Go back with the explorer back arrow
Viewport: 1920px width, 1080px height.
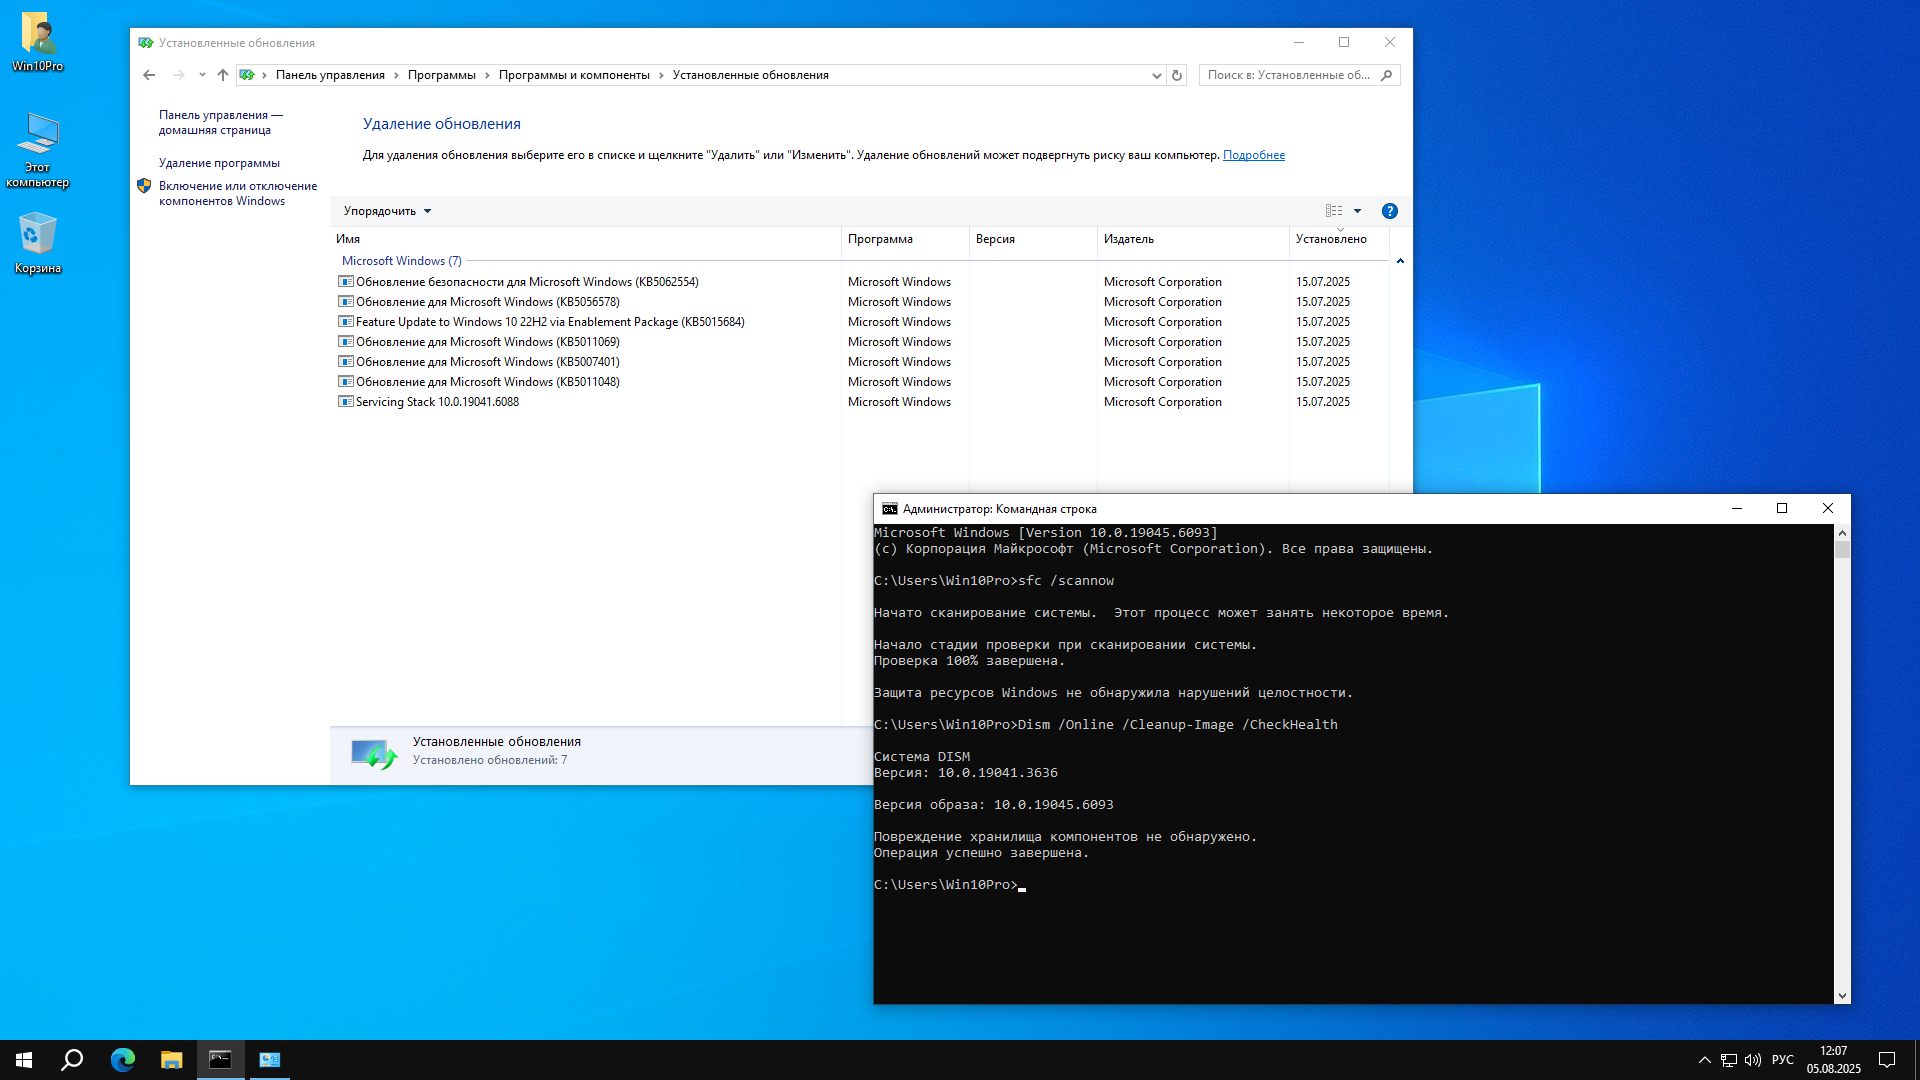pos(149,75)
